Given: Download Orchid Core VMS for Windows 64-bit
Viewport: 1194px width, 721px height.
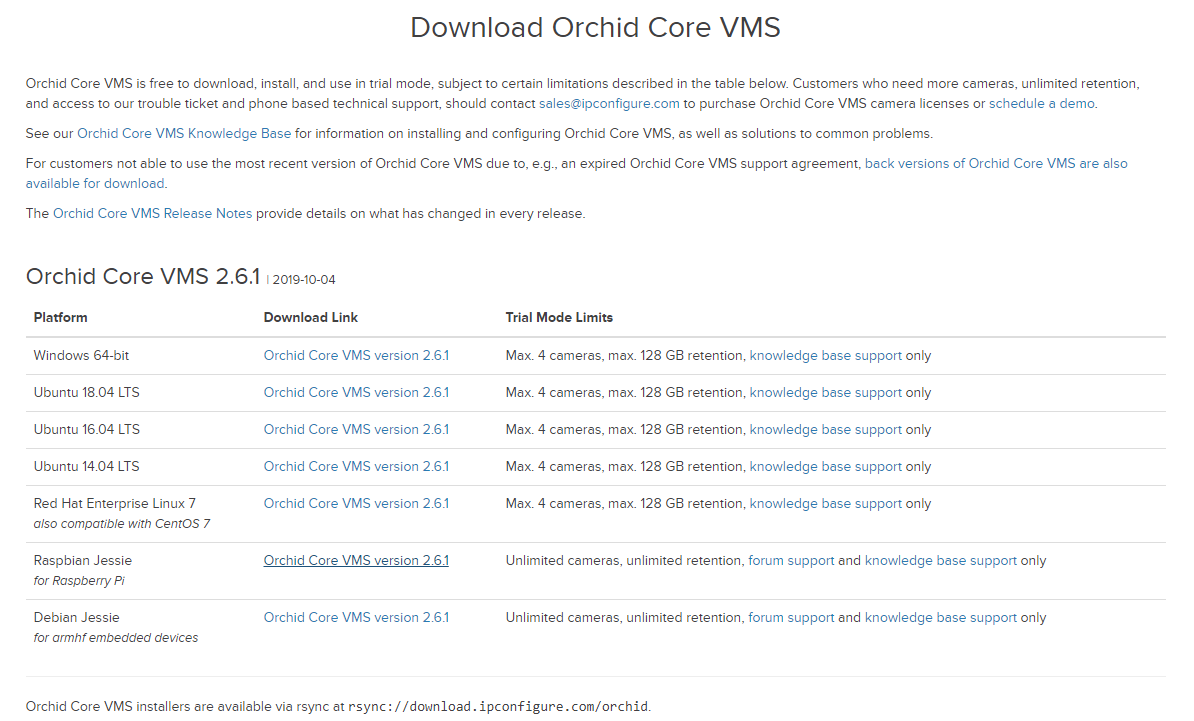Looking at the screenshot, I should (x=356, y=355).
